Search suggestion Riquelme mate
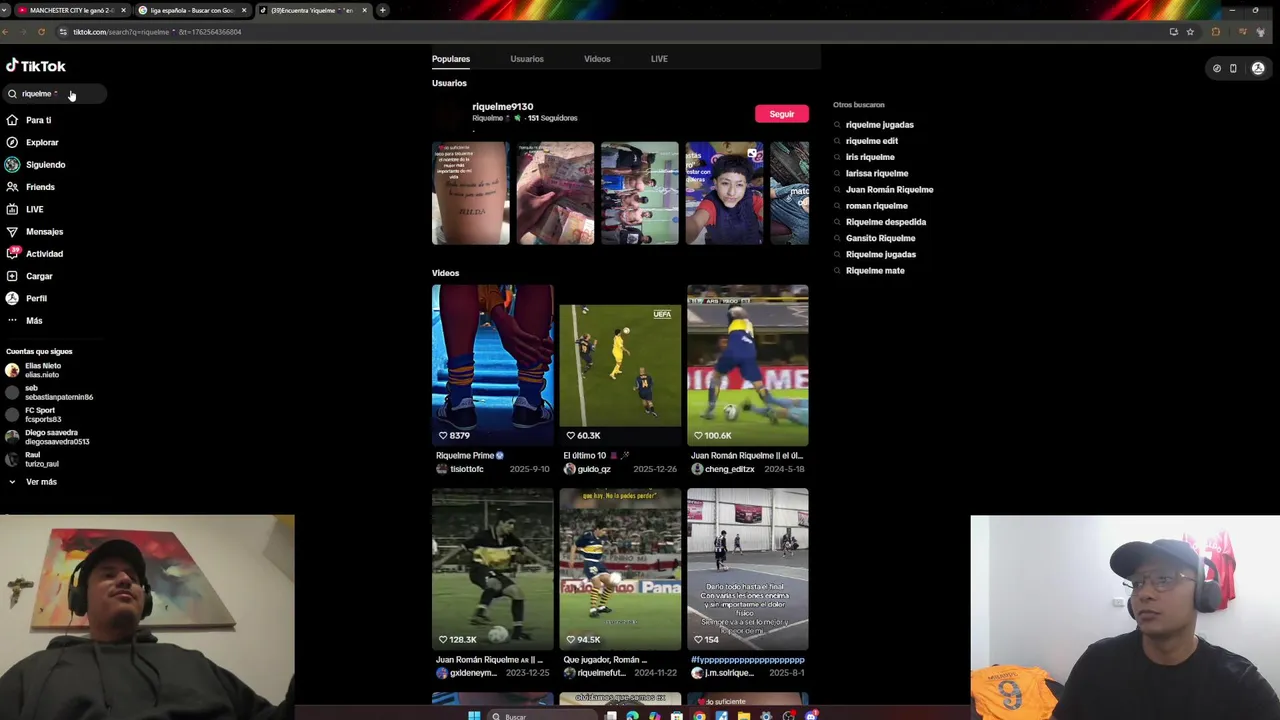1280x720 pixels. tap(875, 271)
